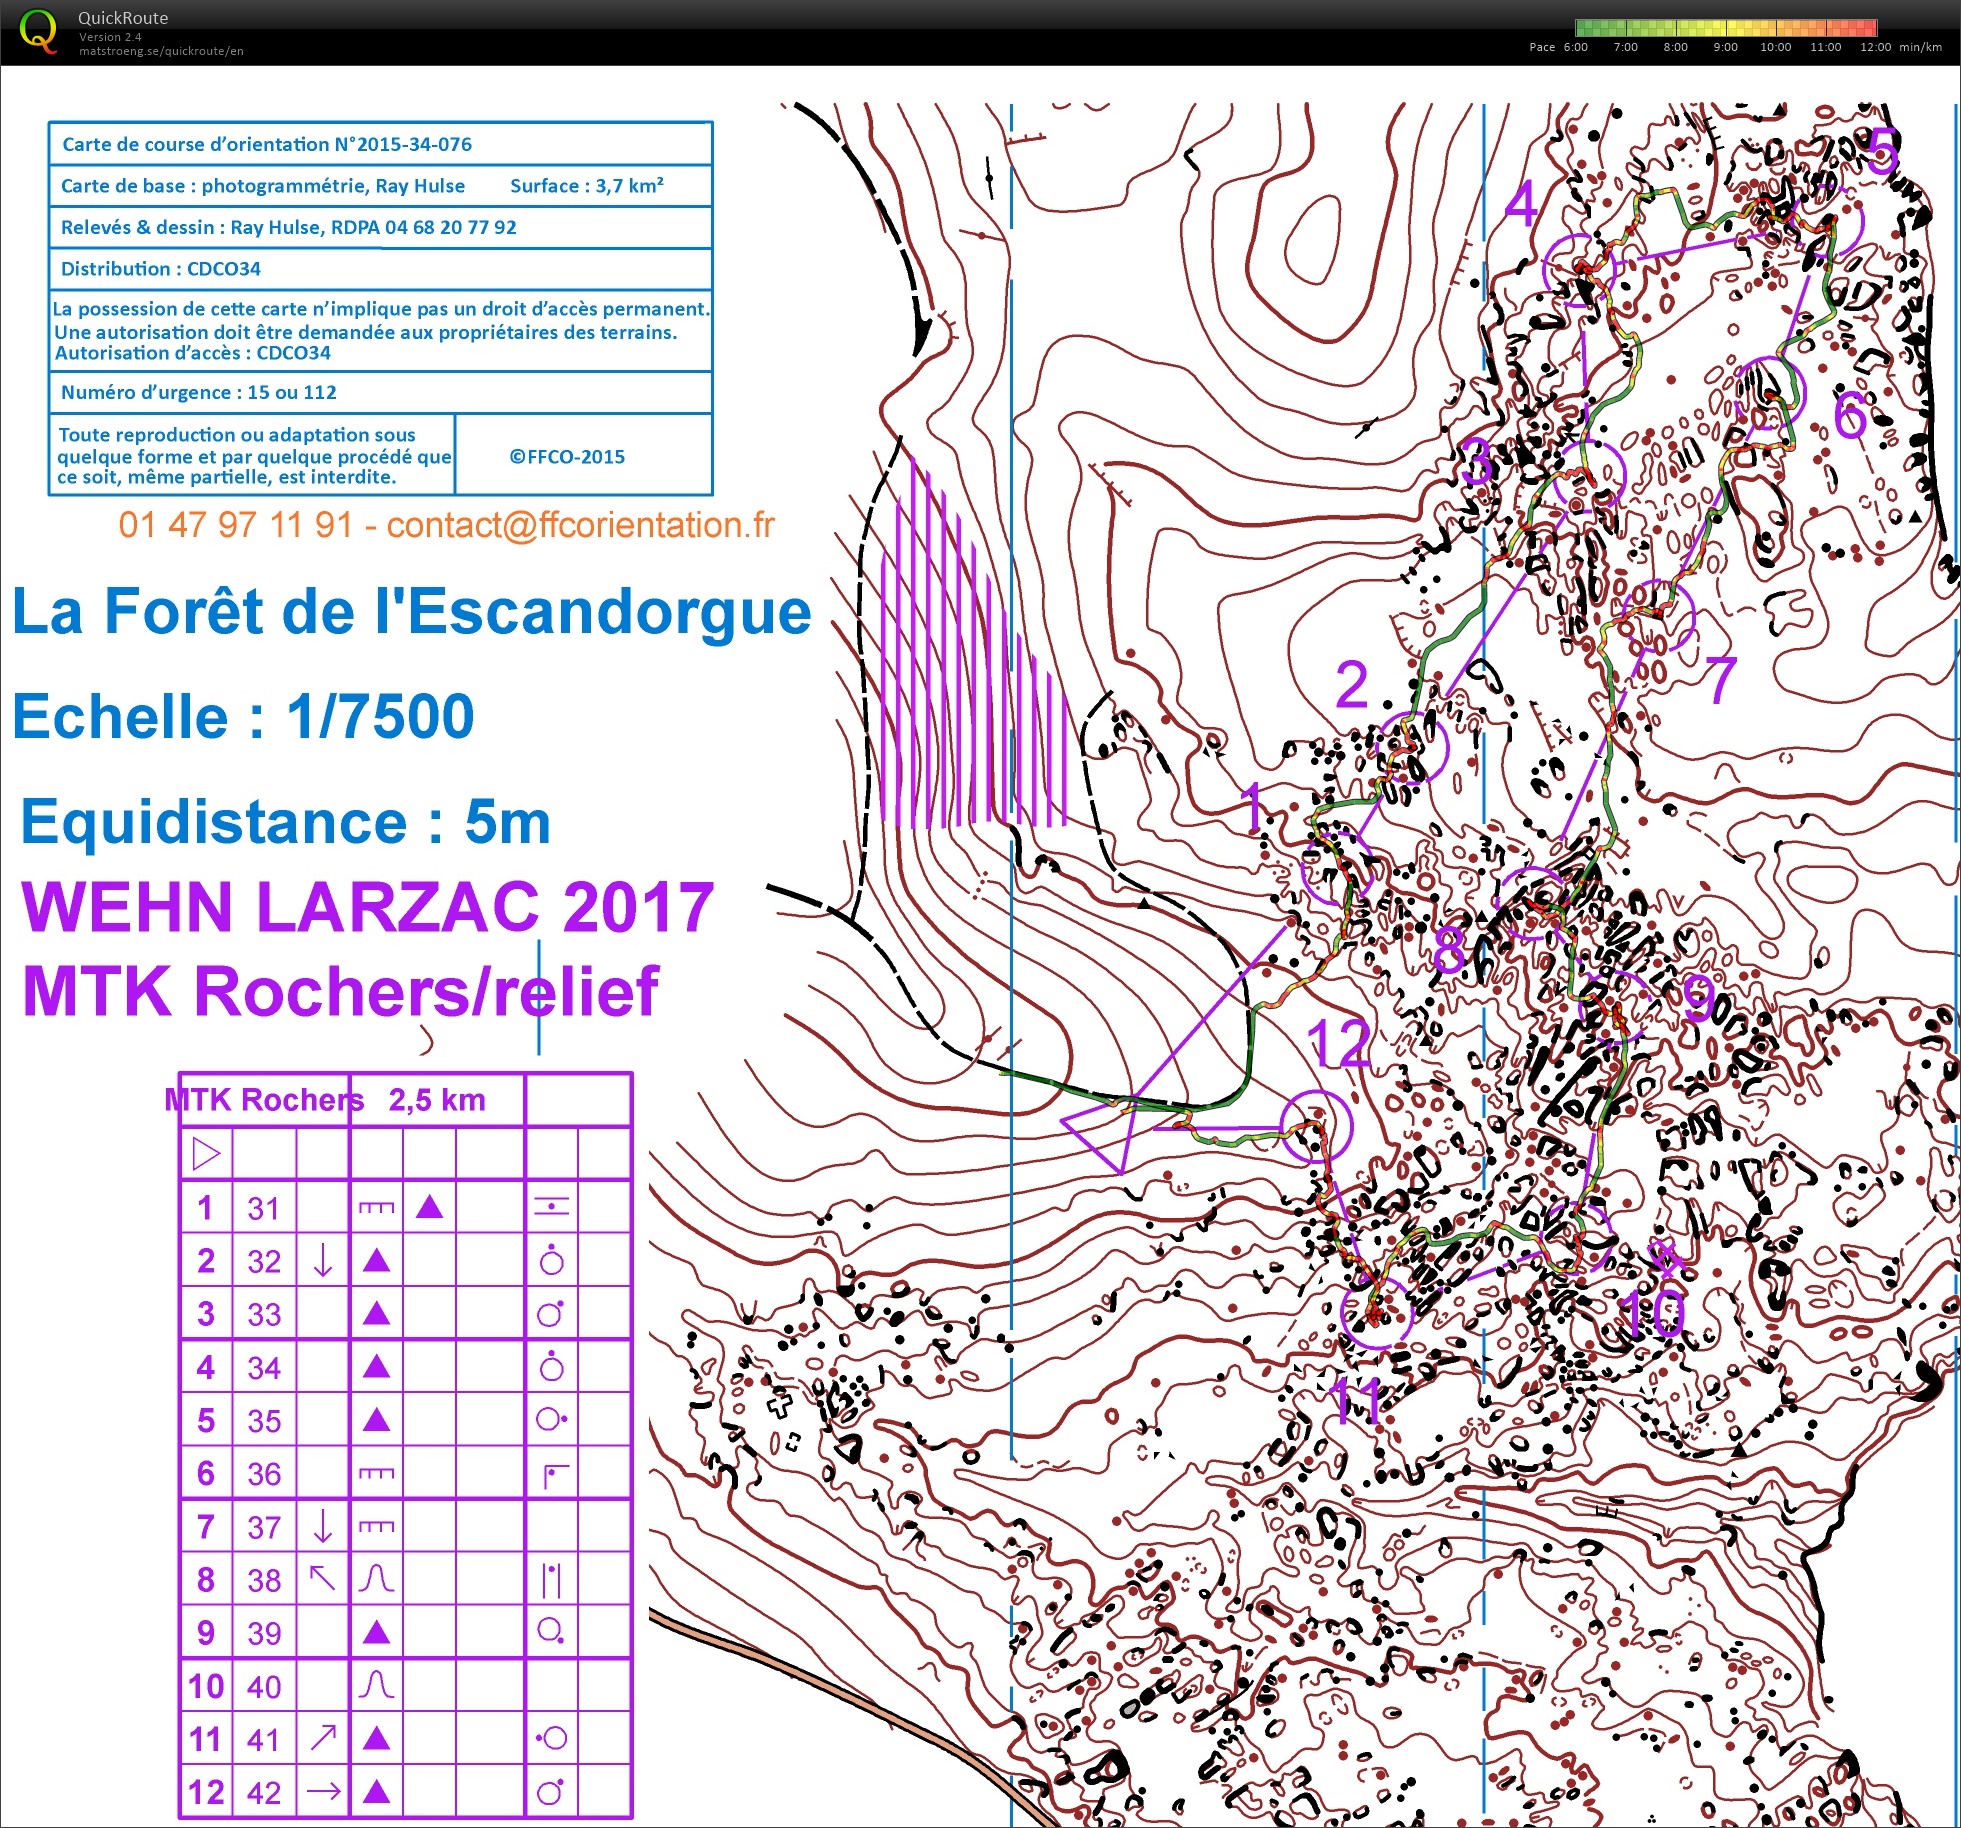Open the matstroeng.se/quickroute/en link
The width and height of the screenshot is (1961, 1828).
(161, 51)
